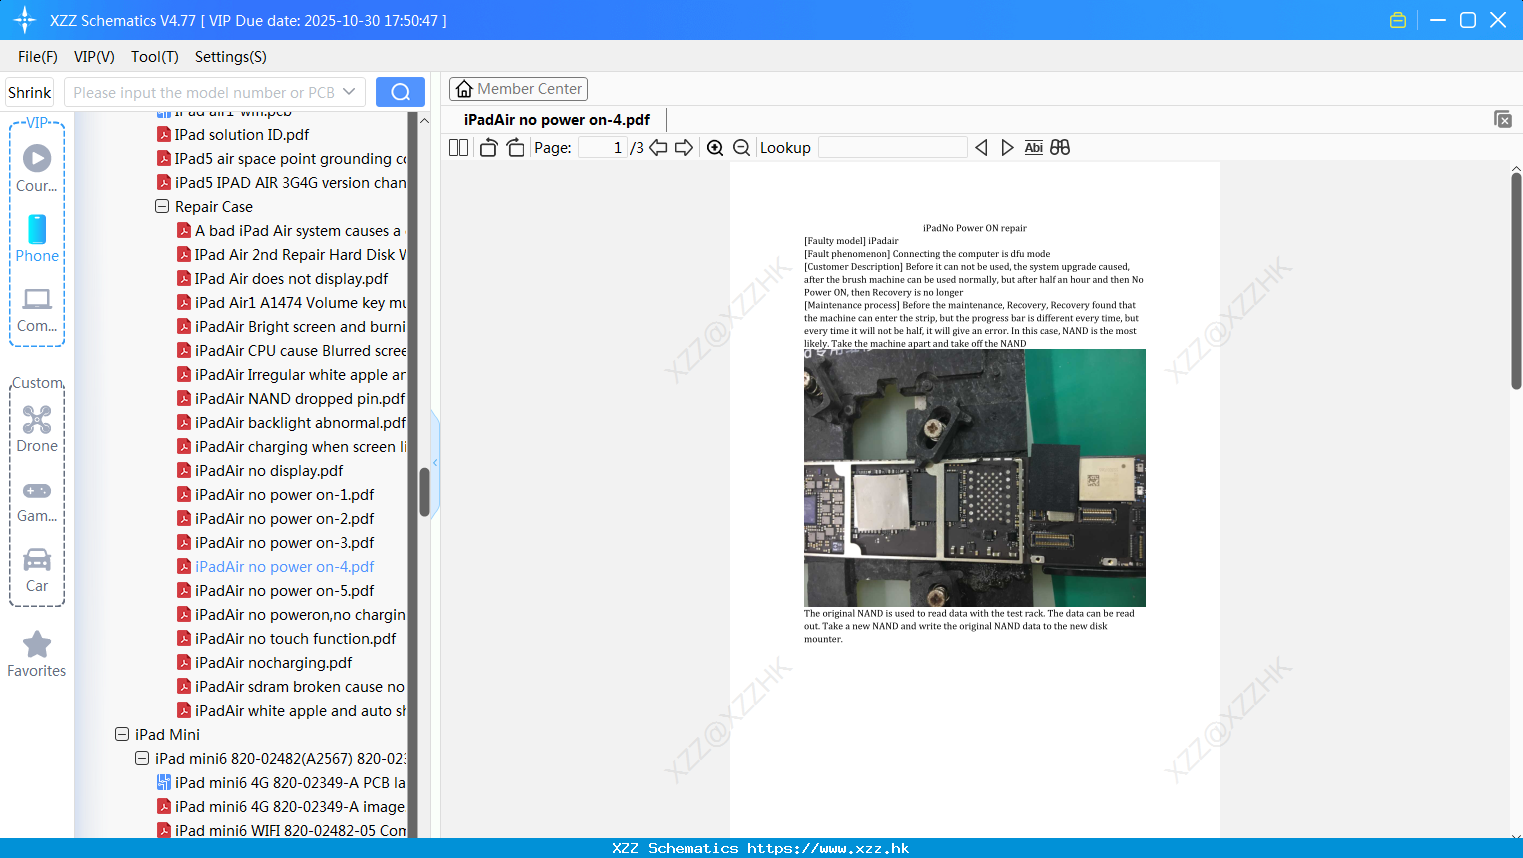Viewport: 1523px width, 858px height.
Task: Go to next page arrow
Action: [x=684, y=148]
